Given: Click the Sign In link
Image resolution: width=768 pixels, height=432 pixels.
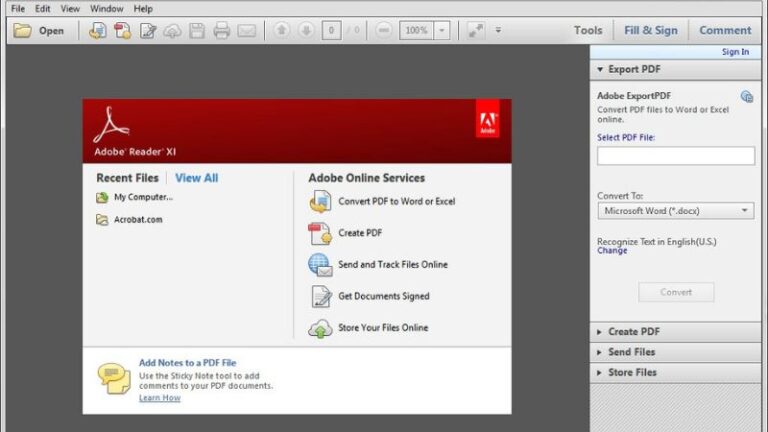Looking at the screenshot, I should [735, 52].
